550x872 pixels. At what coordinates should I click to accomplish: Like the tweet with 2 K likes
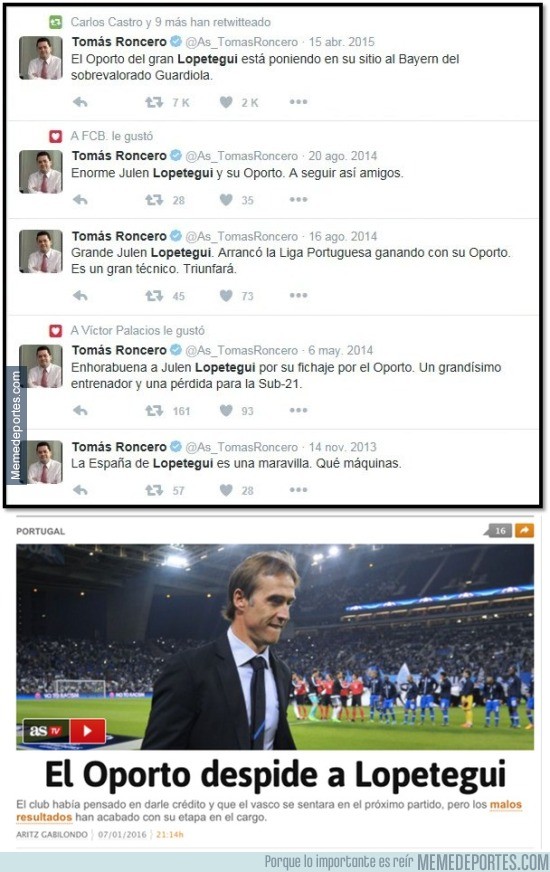point(226,102)
